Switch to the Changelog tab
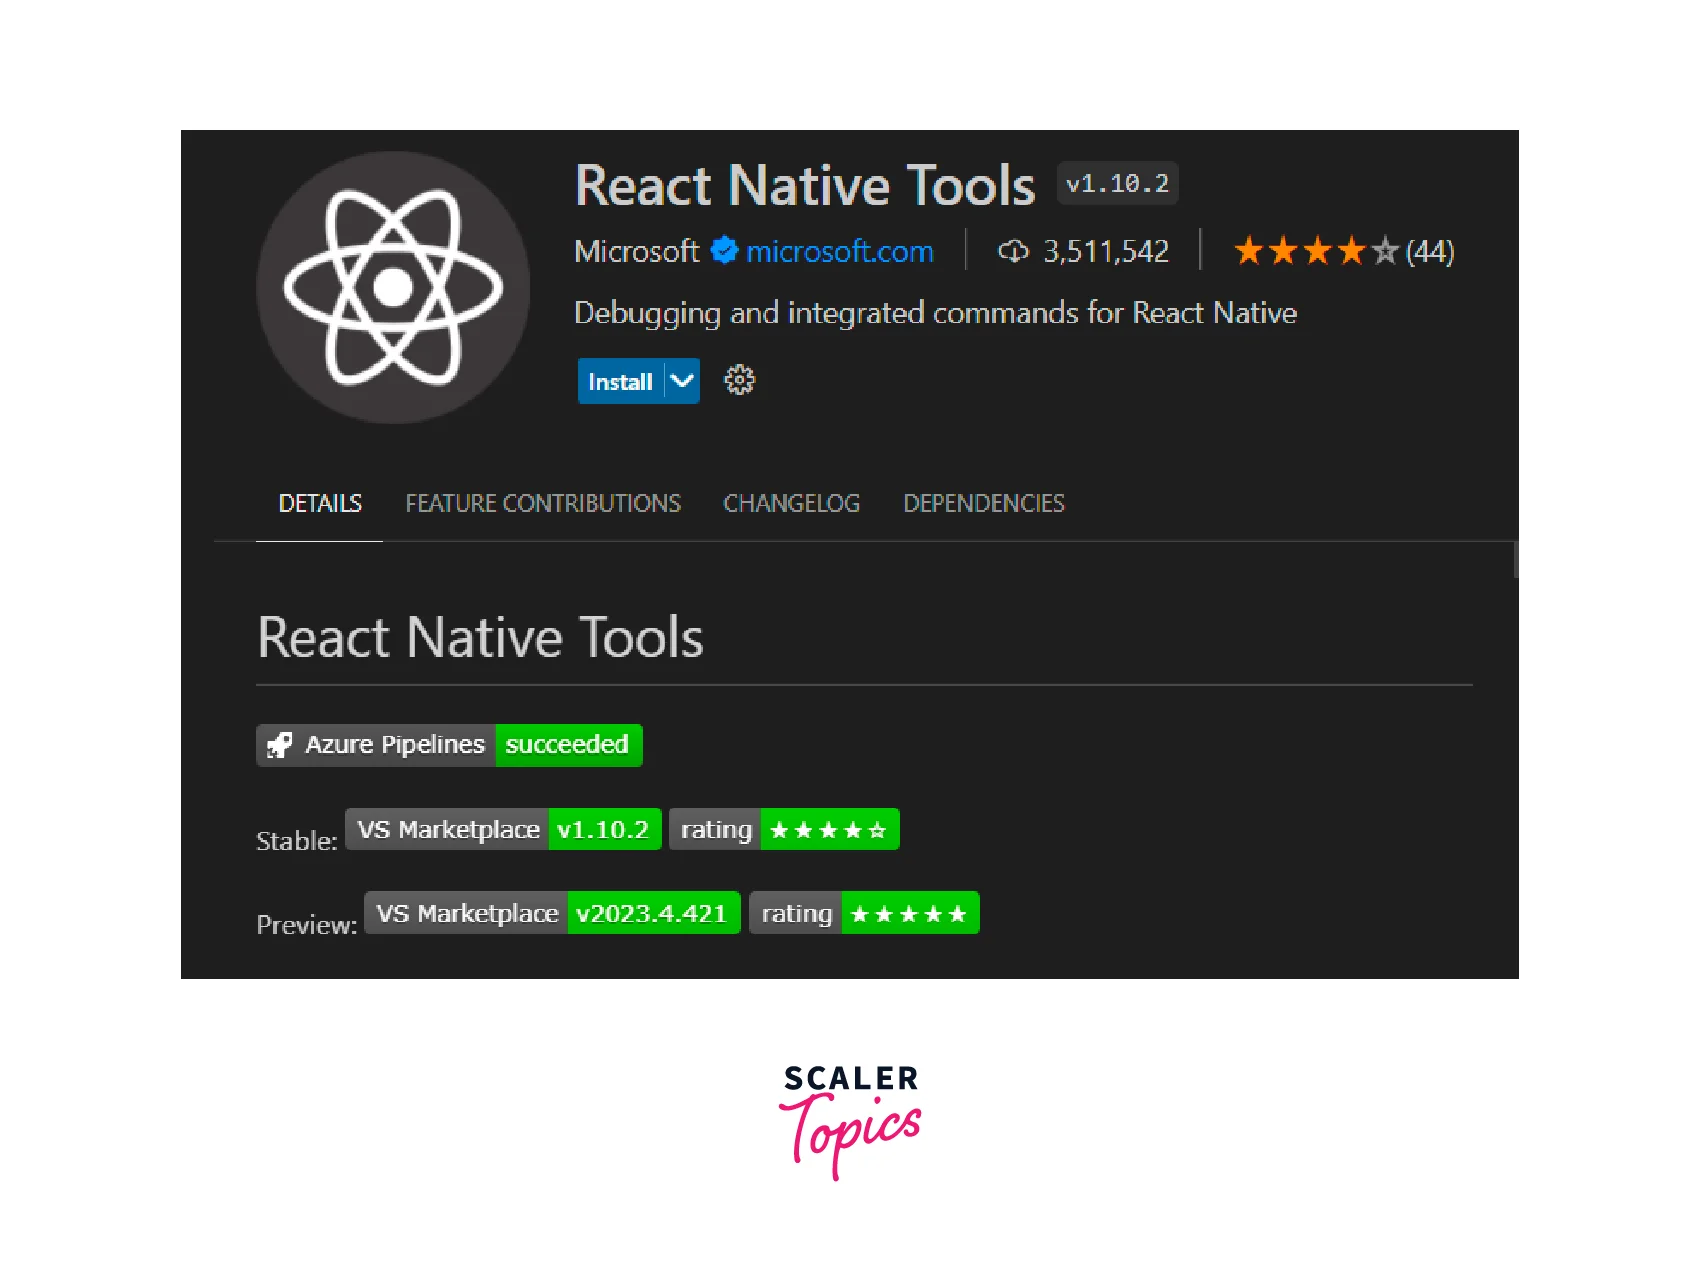The image size is (1700, 1284). pos(791,503)
